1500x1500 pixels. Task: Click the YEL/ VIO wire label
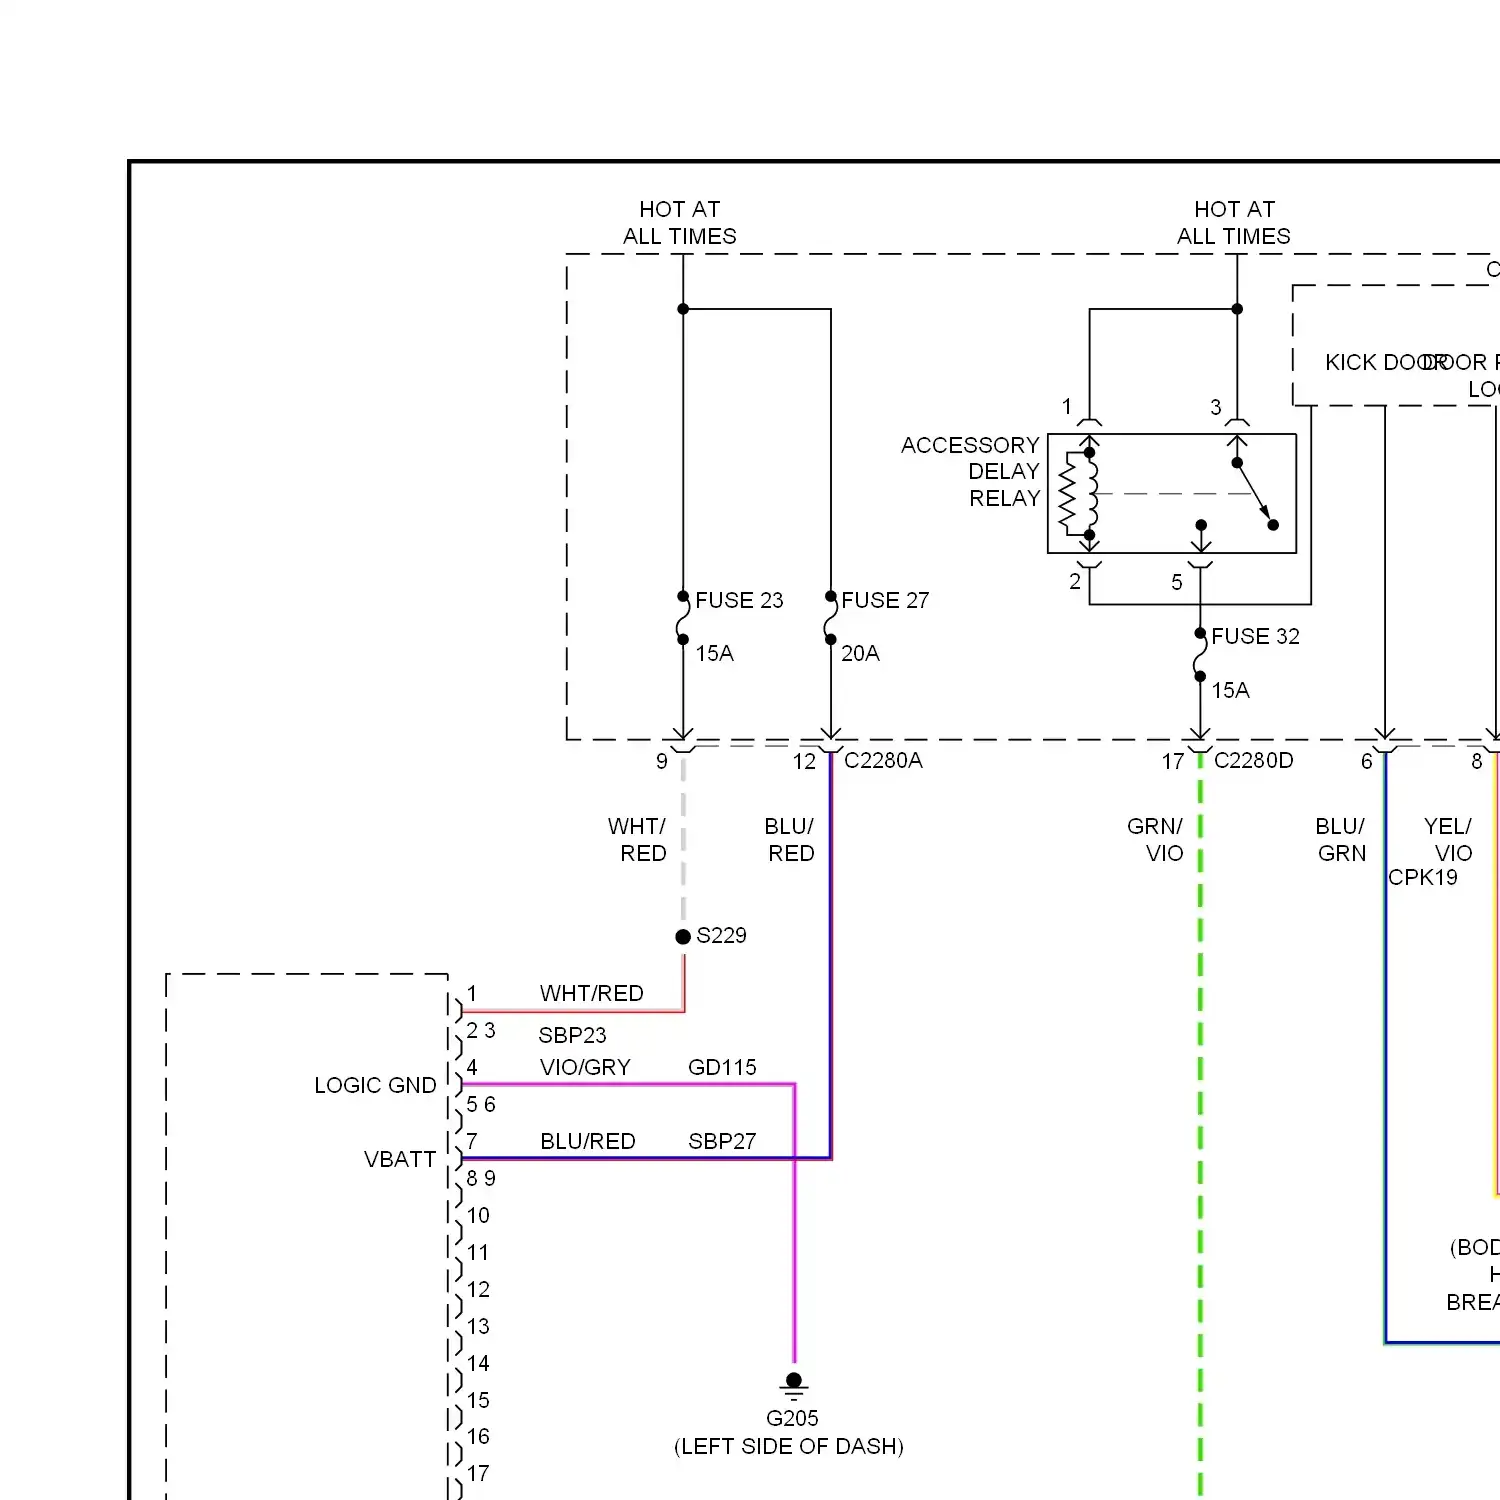(1448, 839)
